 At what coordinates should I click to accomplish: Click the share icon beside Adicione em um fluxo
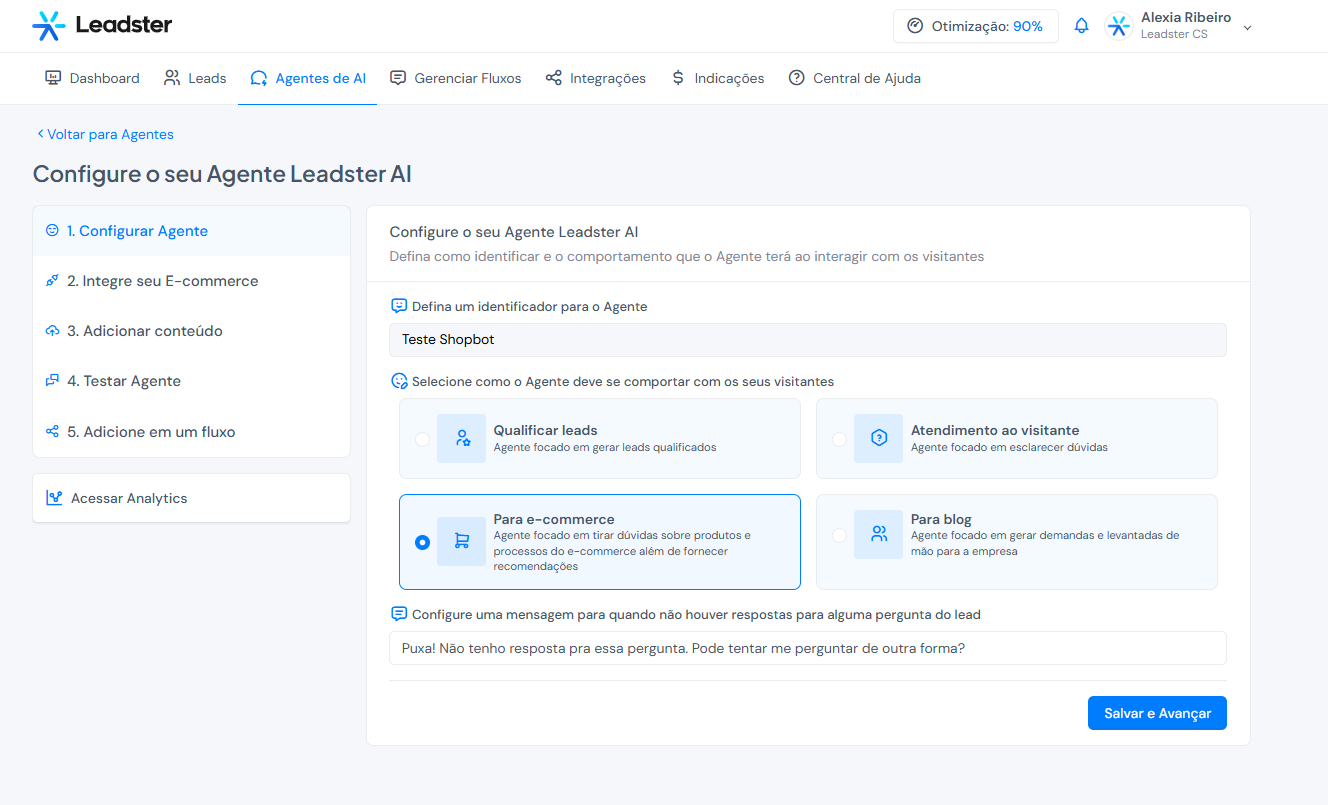pos(53,432)
